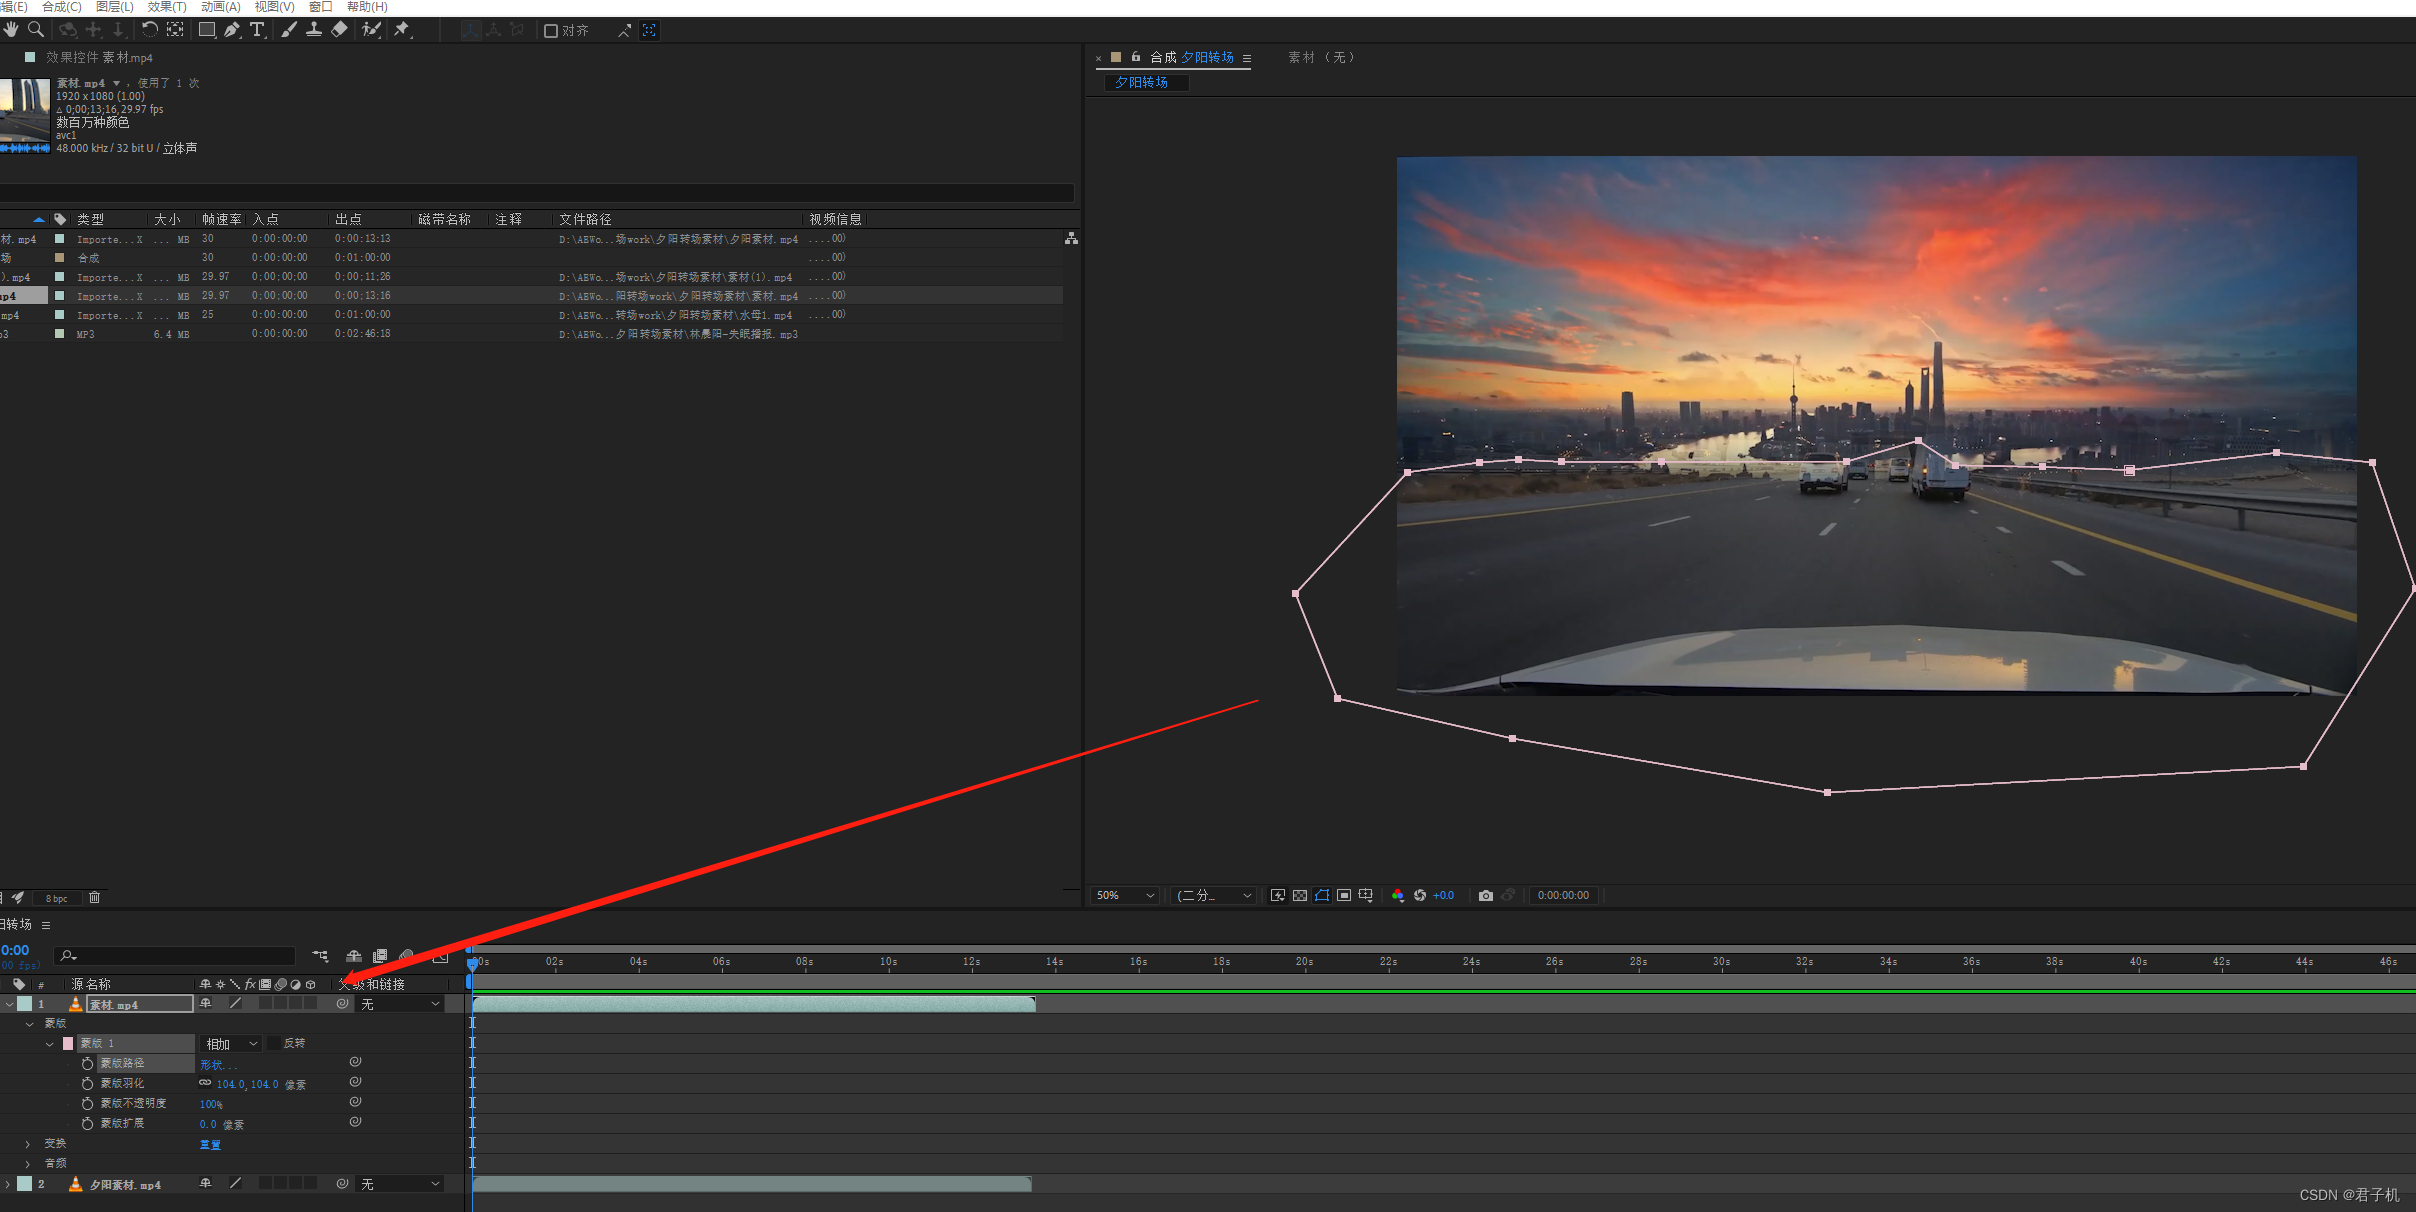The width and height of the screenshot is (2416, 1212).
Task: Click the snapshot camera icon in viewer
Action: tap(1485, 895)
